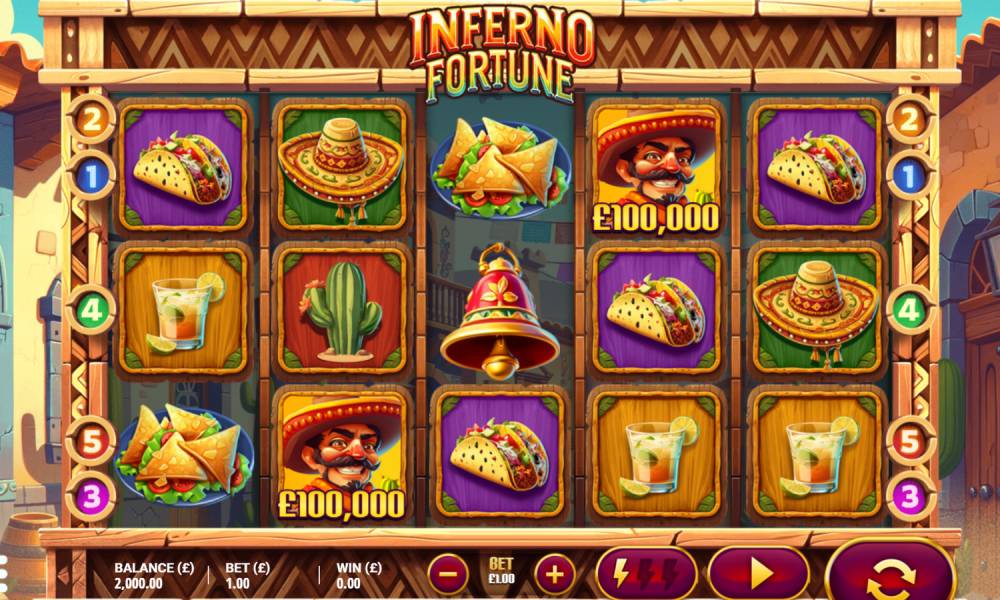Viewport: 1000px width, 600px height.
Task: Click the spin button with circular arrows
Action: click(890, 572)
